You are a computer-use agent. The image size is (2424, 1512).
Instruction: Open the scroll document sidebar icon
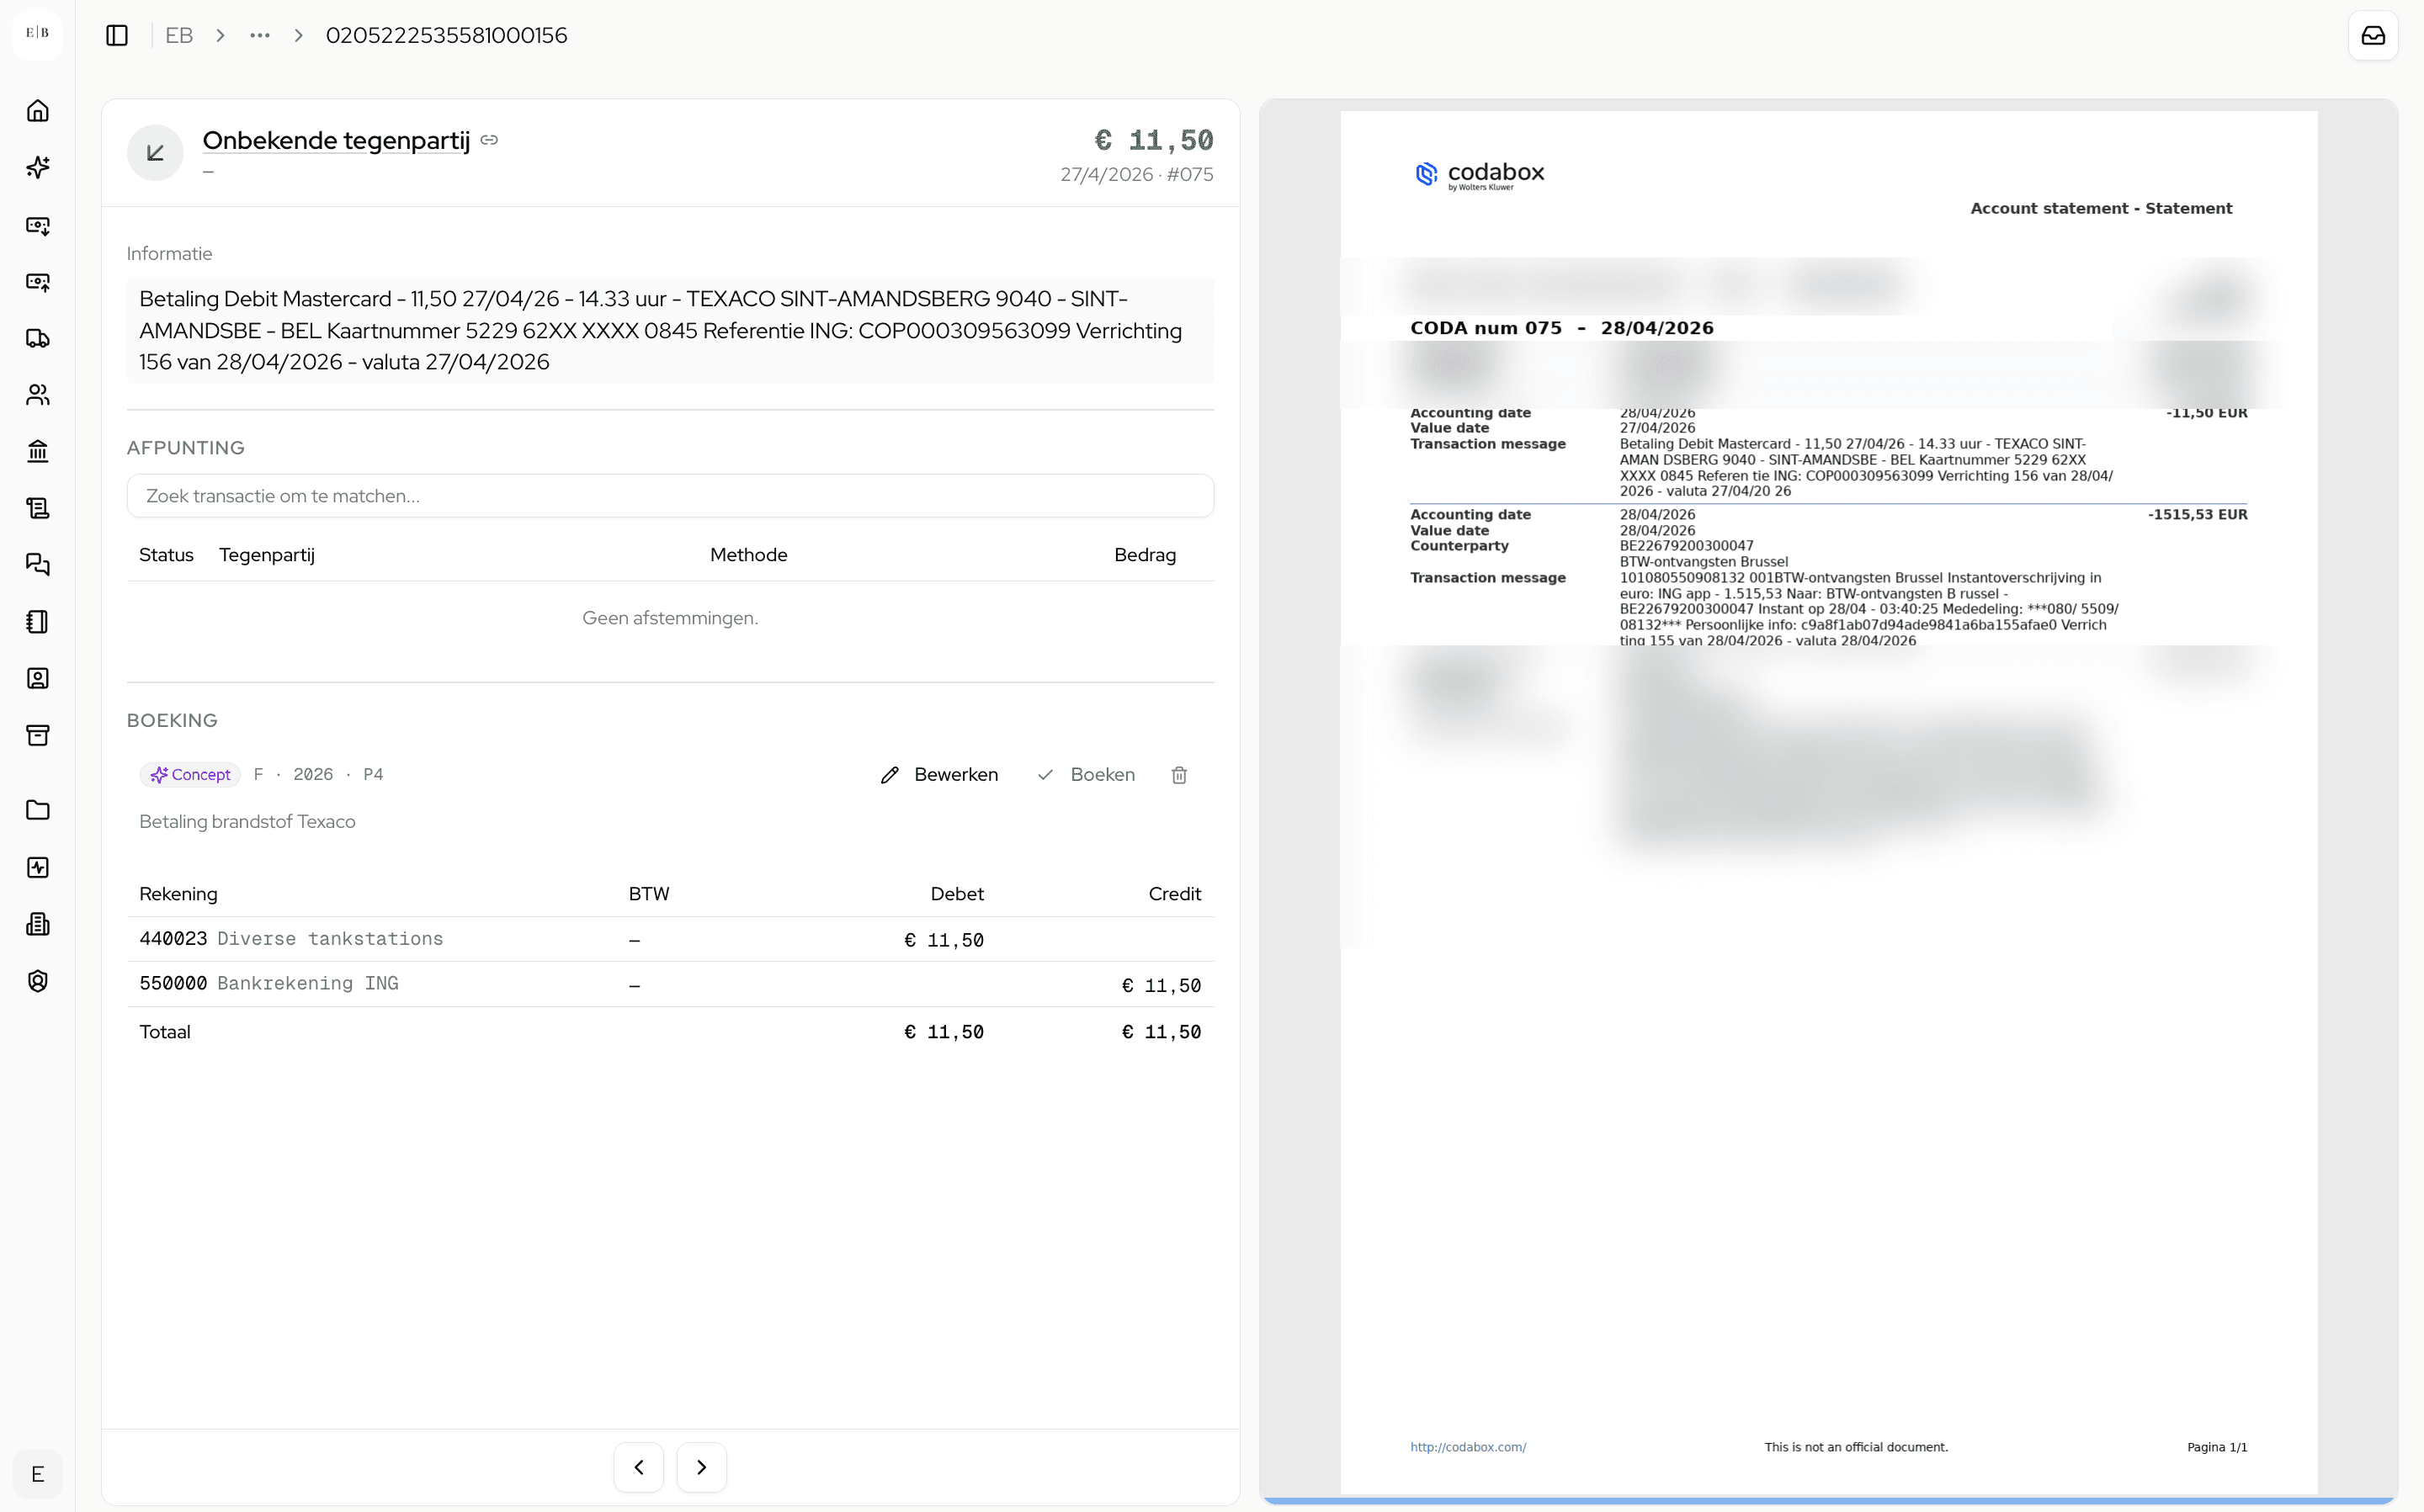click(38, 508)
